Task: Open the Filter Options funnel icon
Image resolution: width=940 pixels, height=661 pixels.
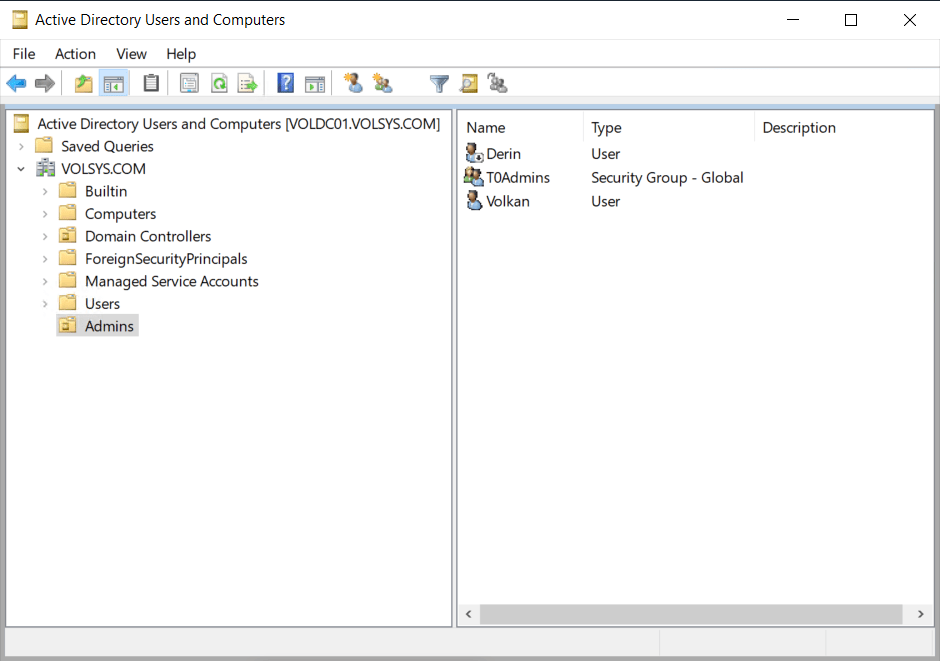Action: tap(439, 84)
